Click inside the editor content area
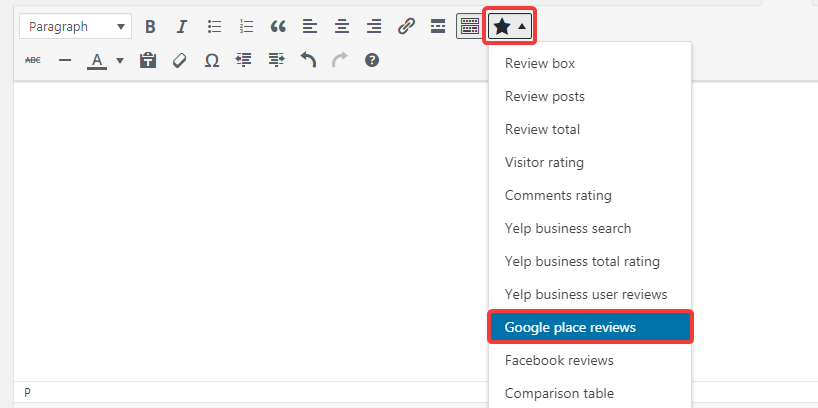This screenshot has height=408, width=818. pyautogui.click(x=250, y=230)
